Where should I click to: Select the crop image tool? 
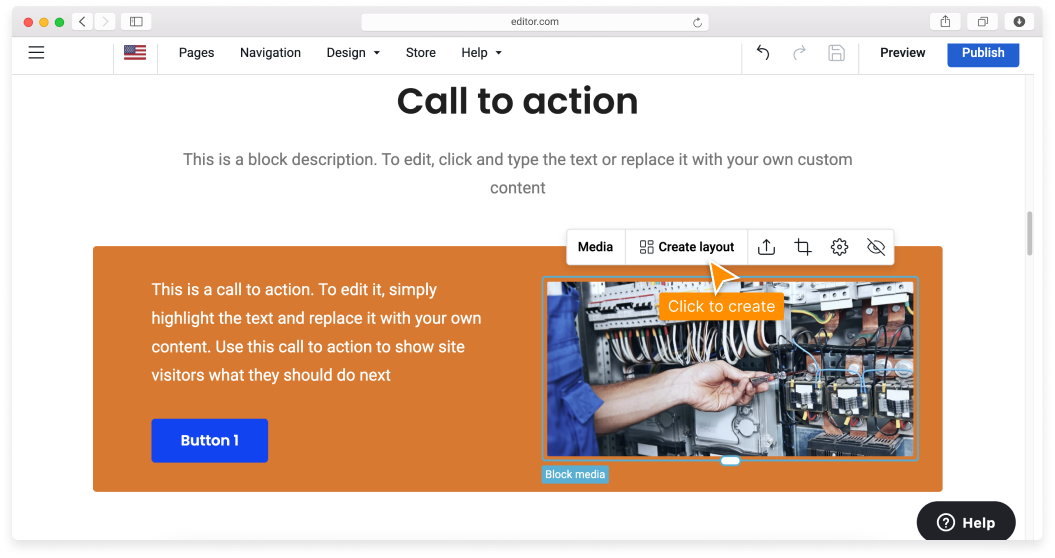click(x=803, y=247)
